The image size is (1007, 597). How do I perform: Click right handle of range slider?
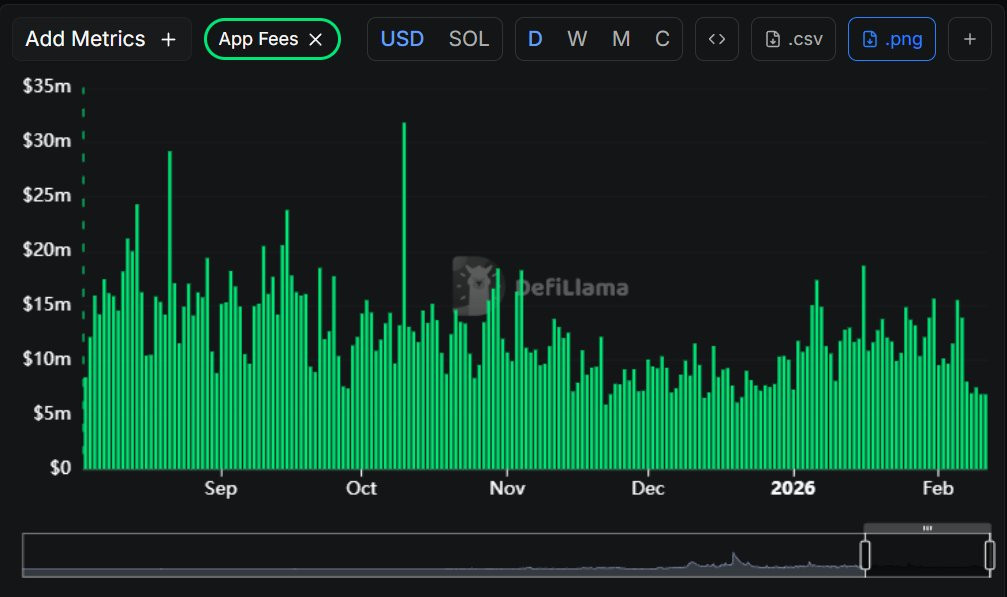990,555
